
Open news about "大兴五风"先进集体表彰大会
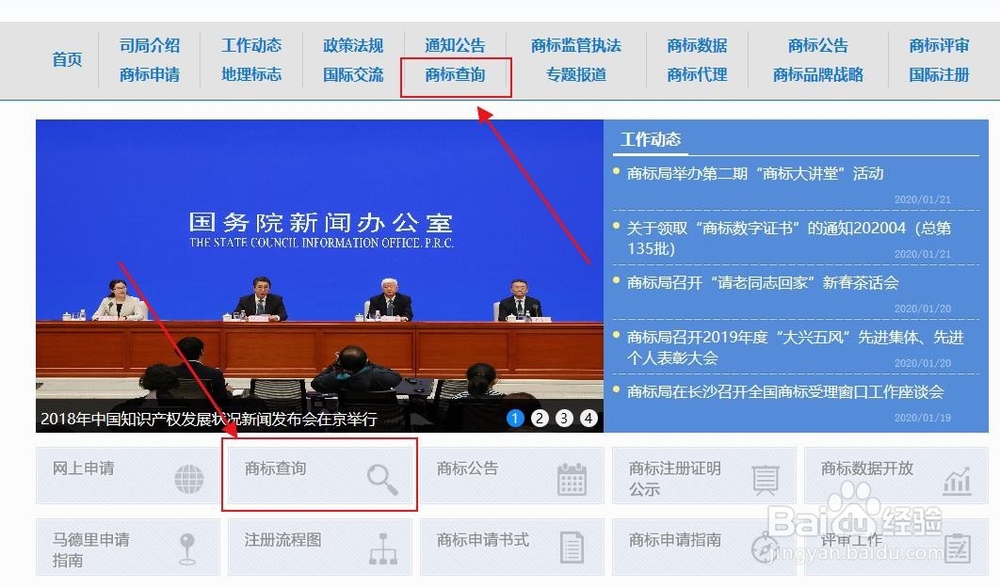795,347
